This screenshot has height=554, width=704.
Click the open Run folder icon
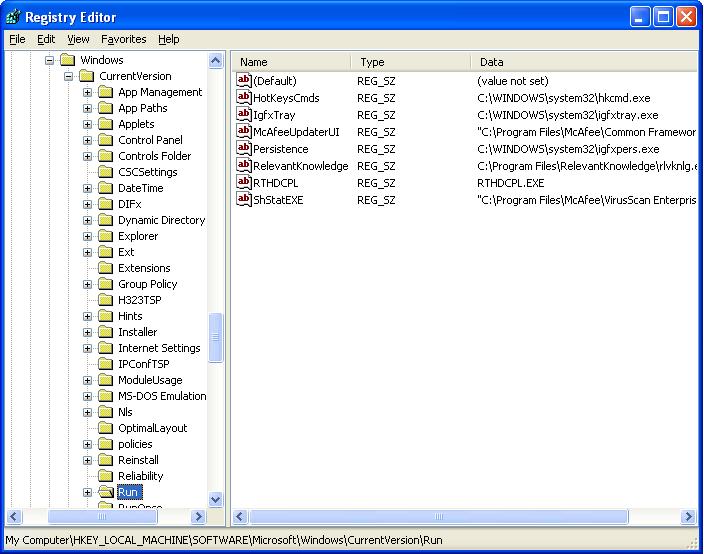coord(106,492)
